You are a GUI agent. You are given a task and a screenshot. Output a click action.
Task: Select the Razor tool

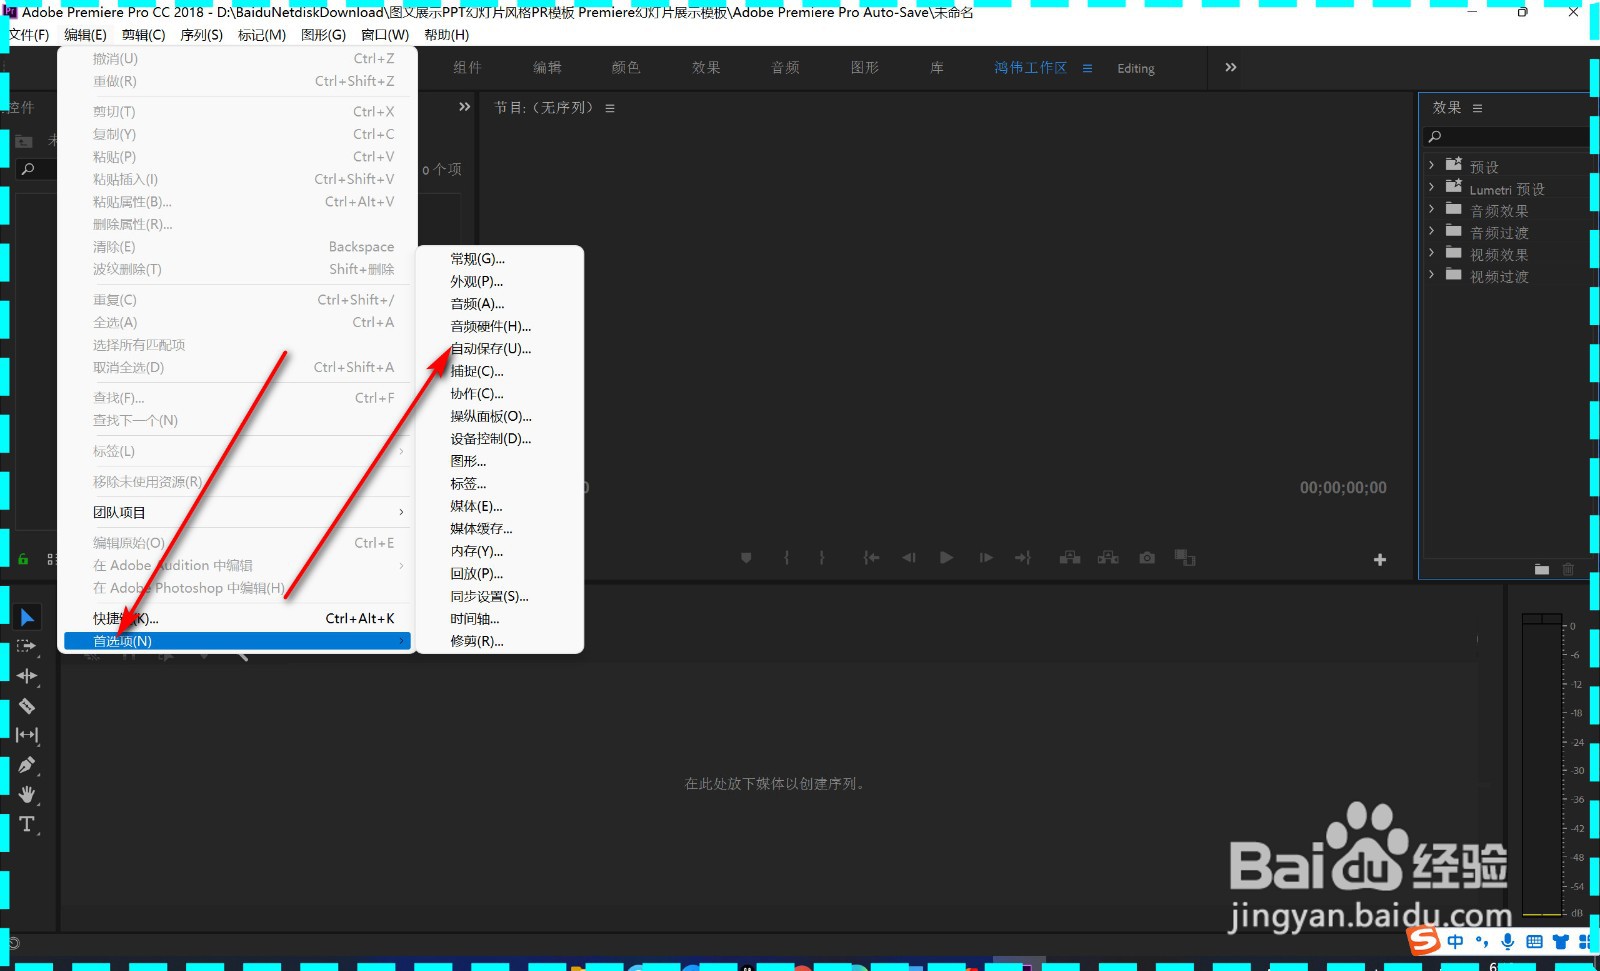pyautogui.click(x=27, y=706)
